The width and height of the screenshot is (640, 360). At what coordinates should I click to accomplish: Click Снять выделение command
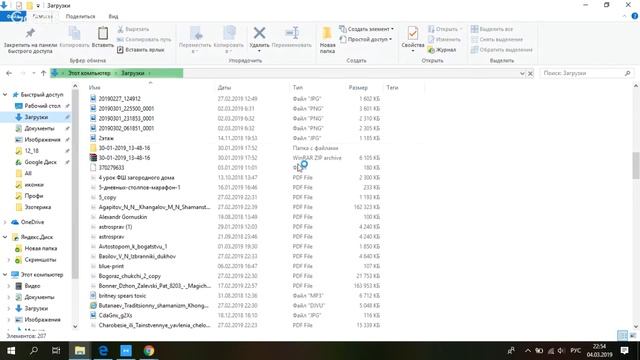pos(497,40)
